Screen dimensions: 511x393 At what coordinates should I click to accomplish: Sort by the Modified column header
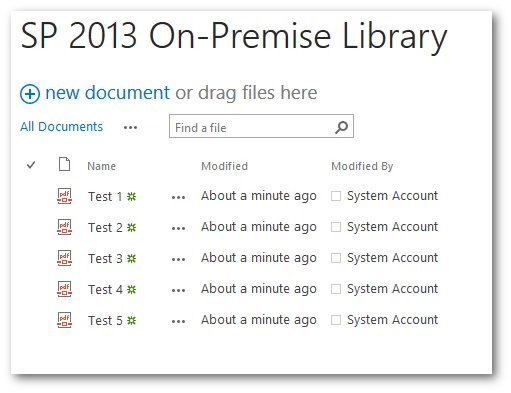point(224,166)
